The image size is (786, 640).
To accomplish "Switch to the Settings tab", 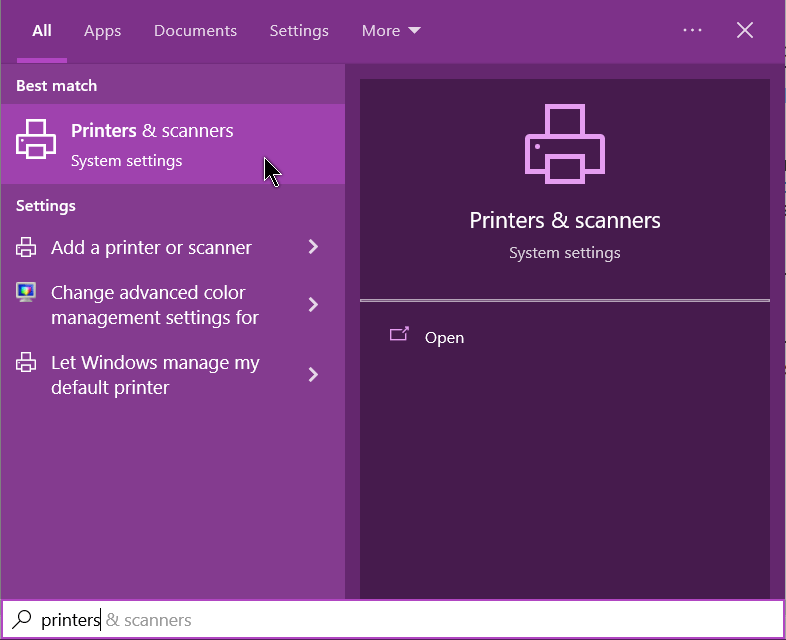I will (299, 31).
